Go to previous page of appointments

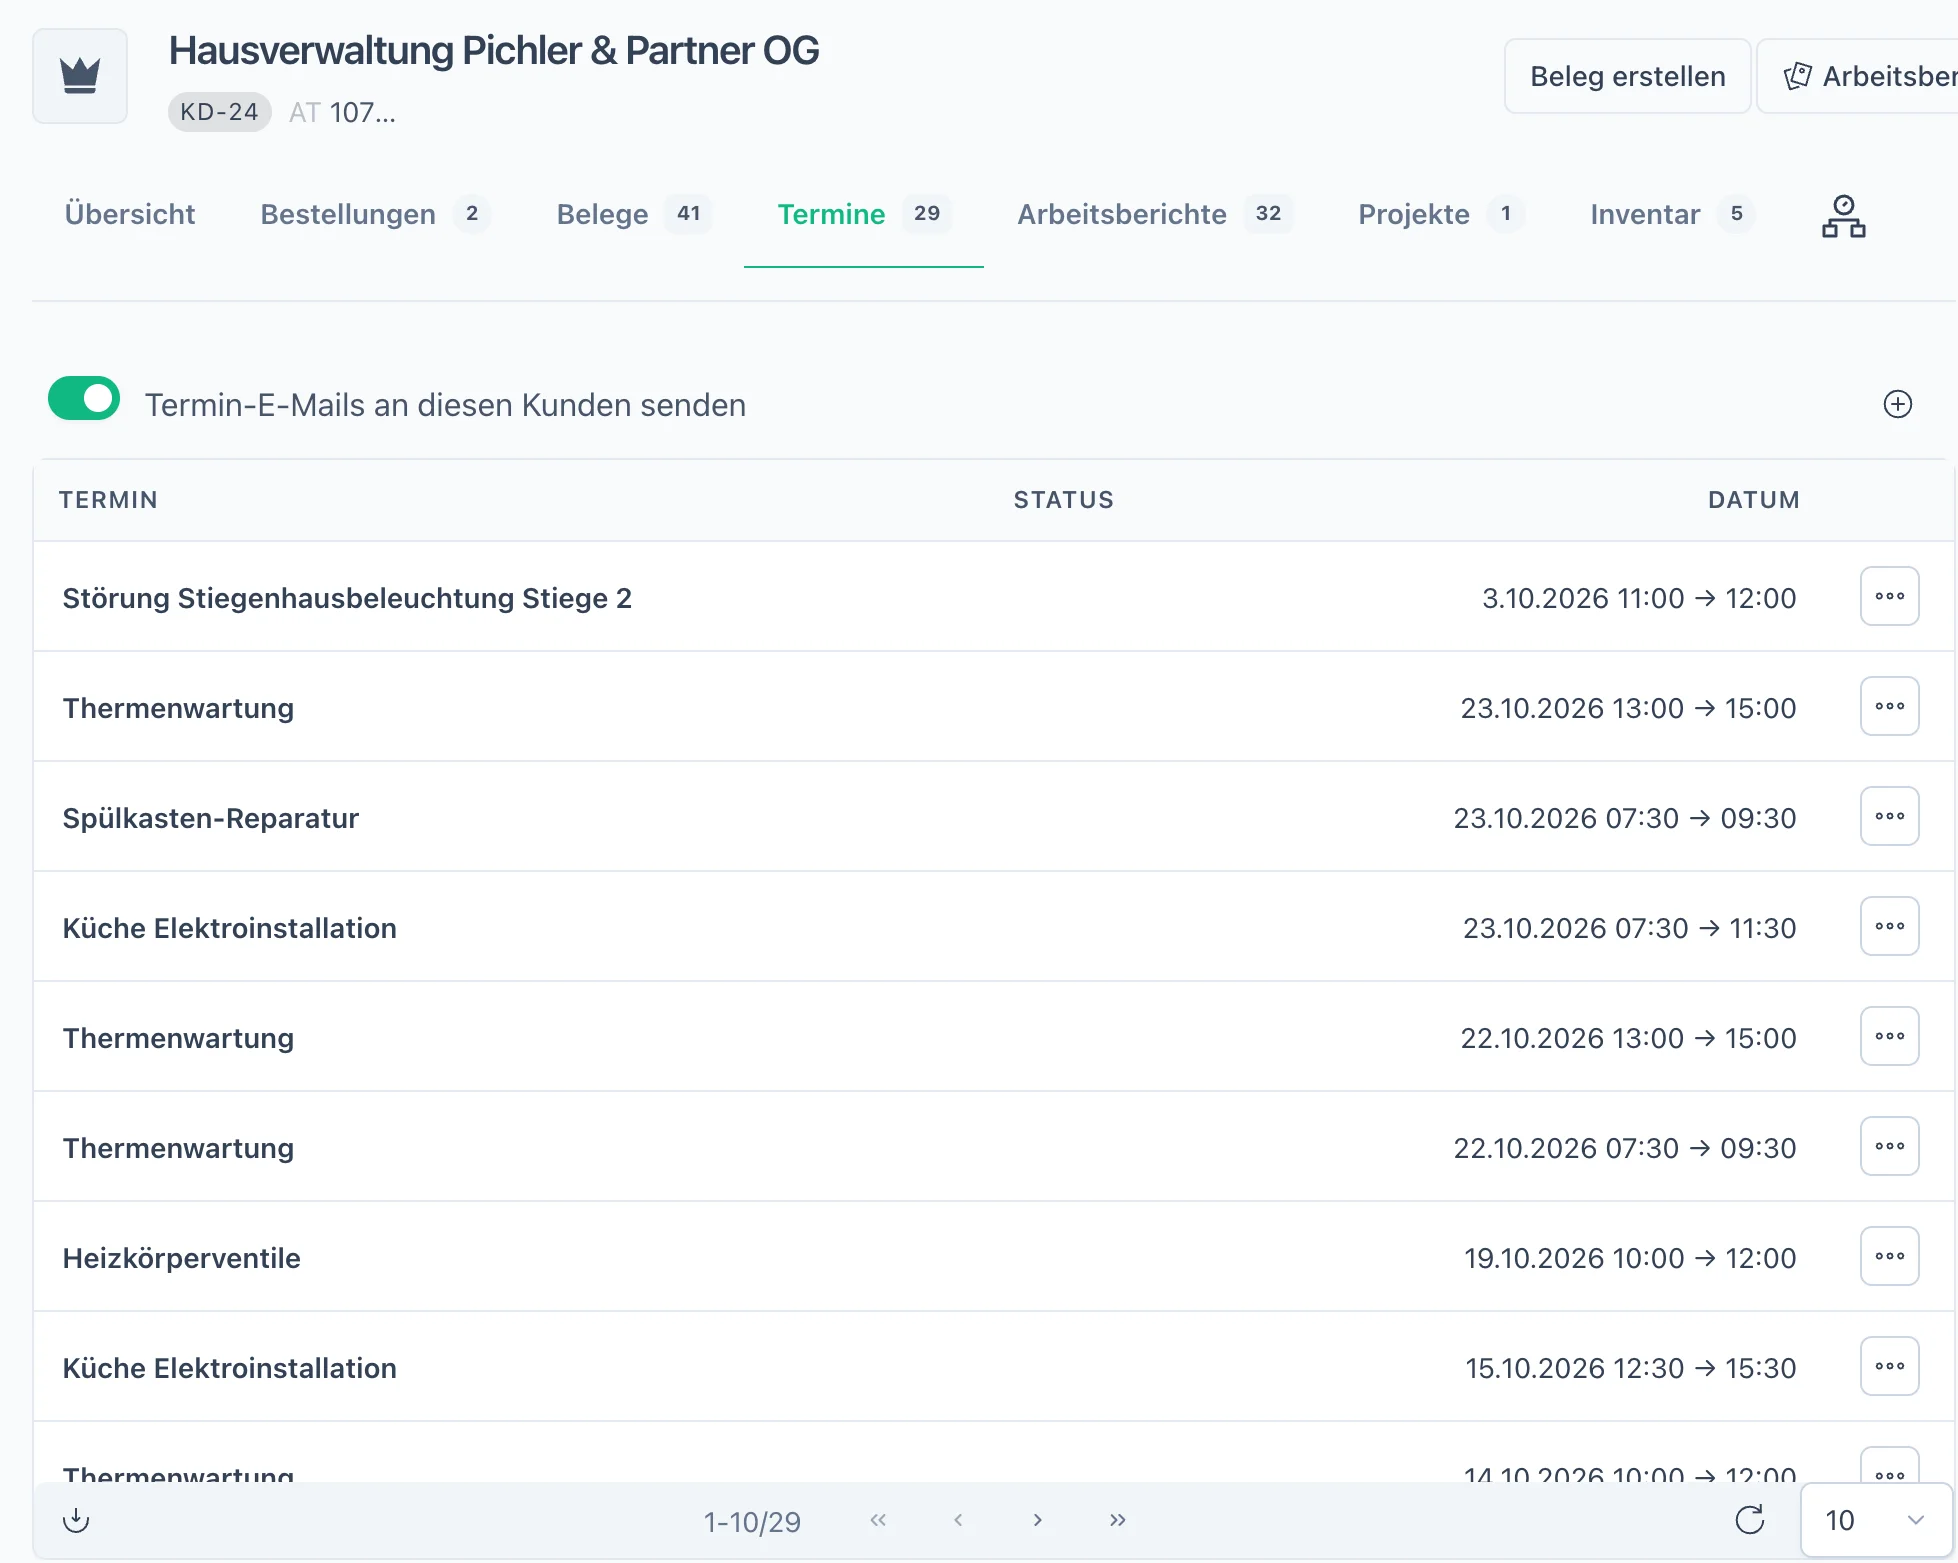958,1520
